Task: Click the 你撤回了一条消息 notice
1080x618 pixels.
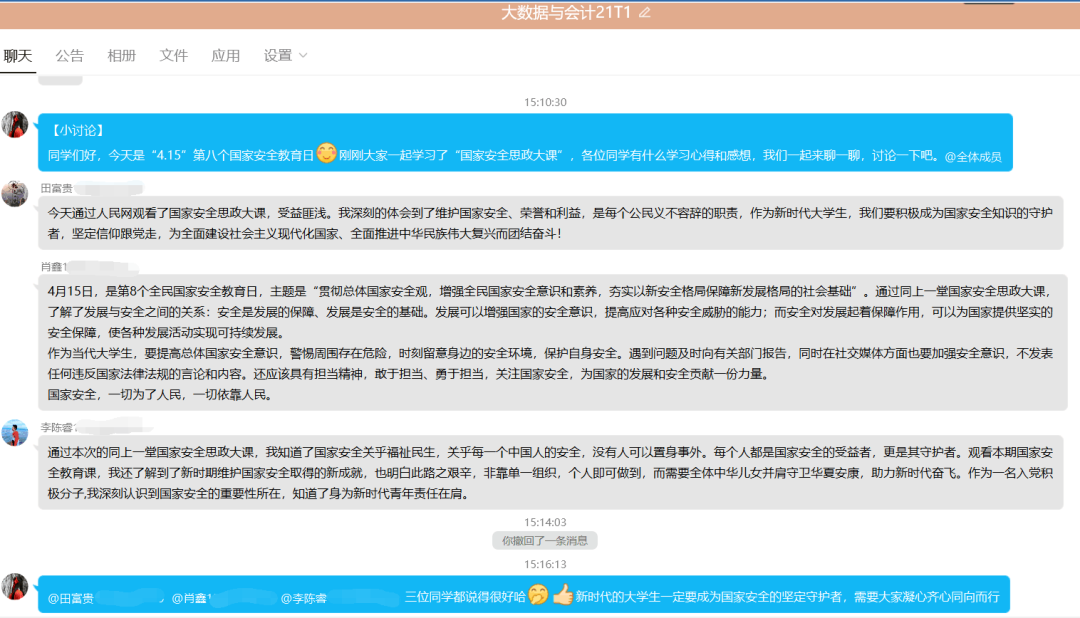Action: pos(545,541)
